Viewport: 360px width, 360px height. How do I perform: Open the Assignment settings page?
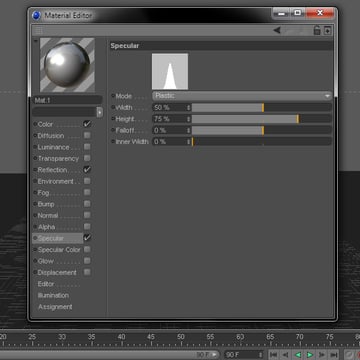coord(55,307)
